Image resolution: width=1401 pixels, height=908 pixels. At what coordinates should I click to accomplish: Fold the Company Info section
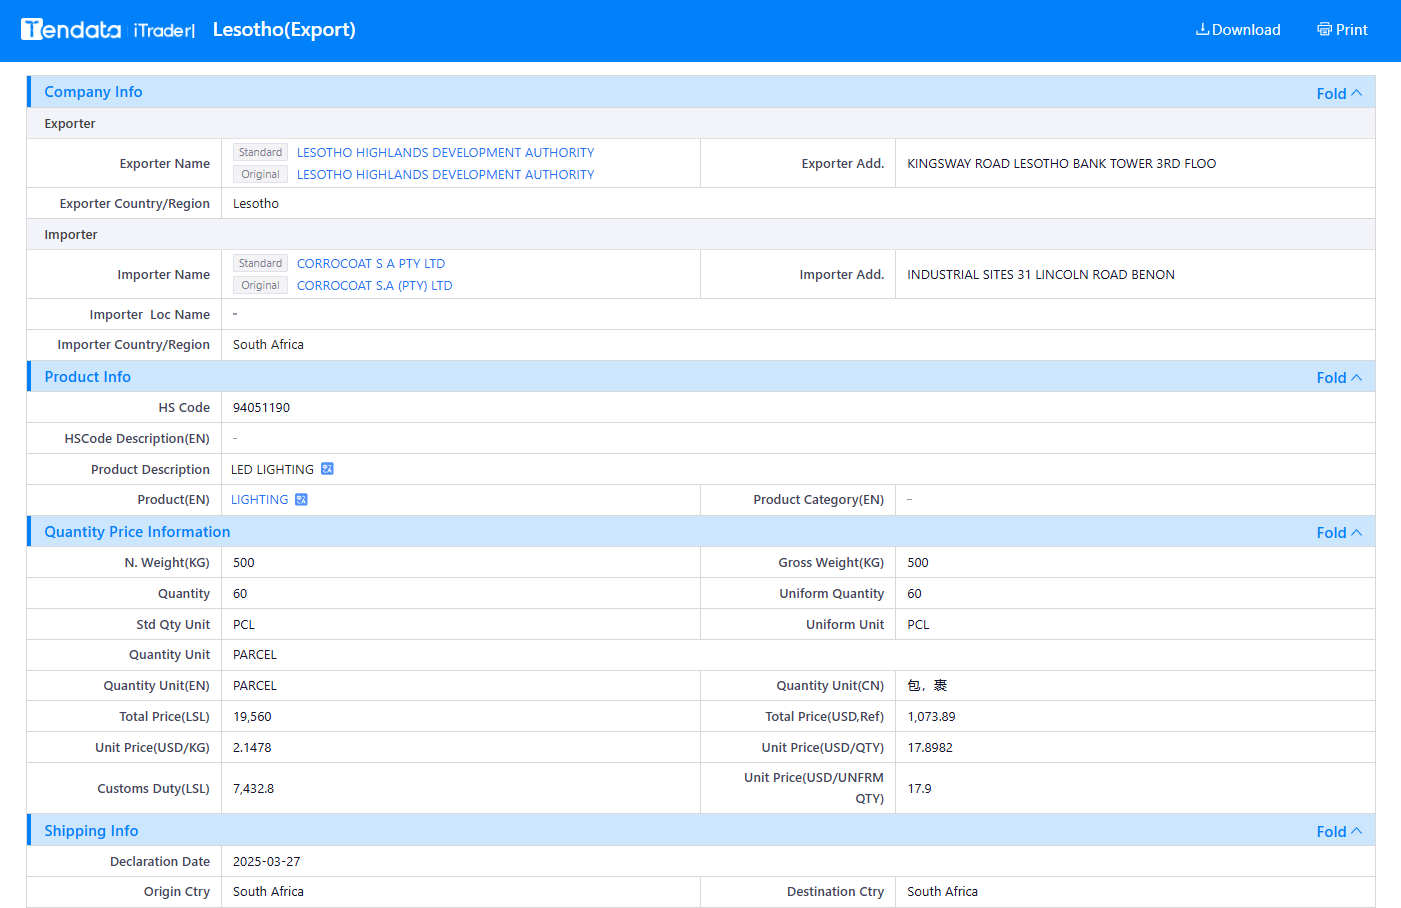(1339, 93)
